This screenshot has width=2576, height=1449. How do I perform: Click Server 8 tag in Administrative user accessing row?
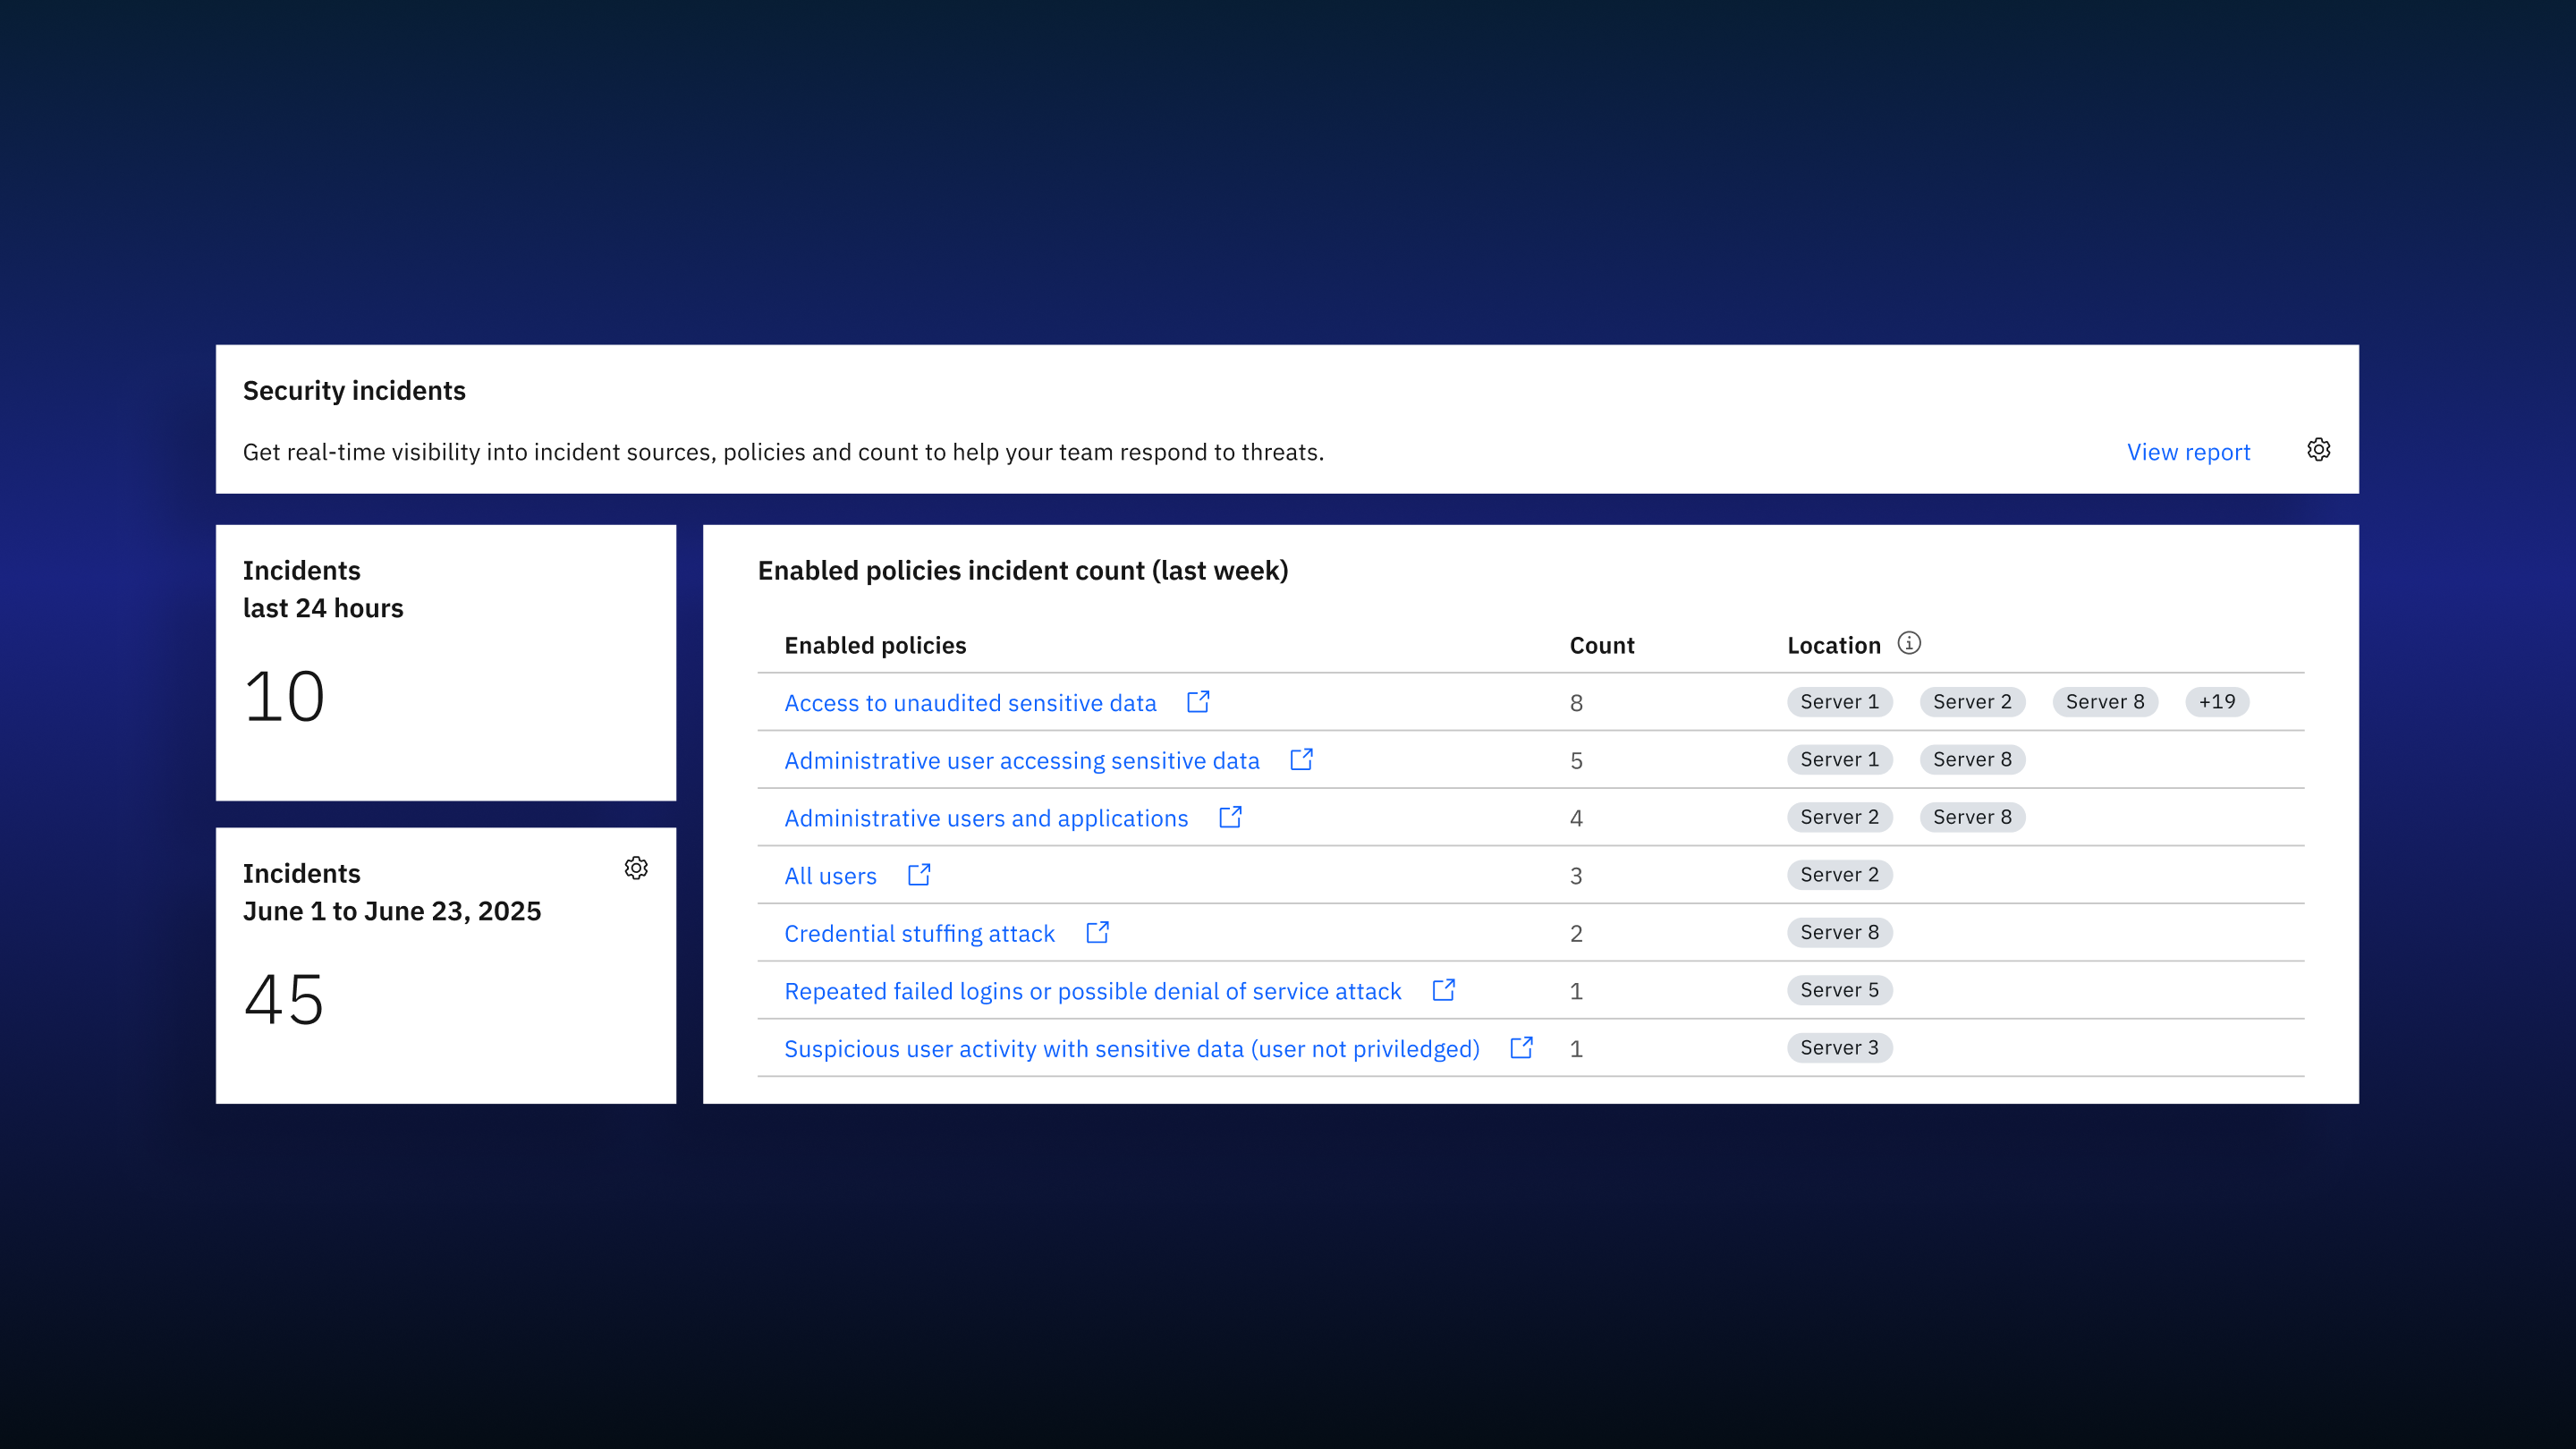pyautogui.click(x=1972, y=759)
